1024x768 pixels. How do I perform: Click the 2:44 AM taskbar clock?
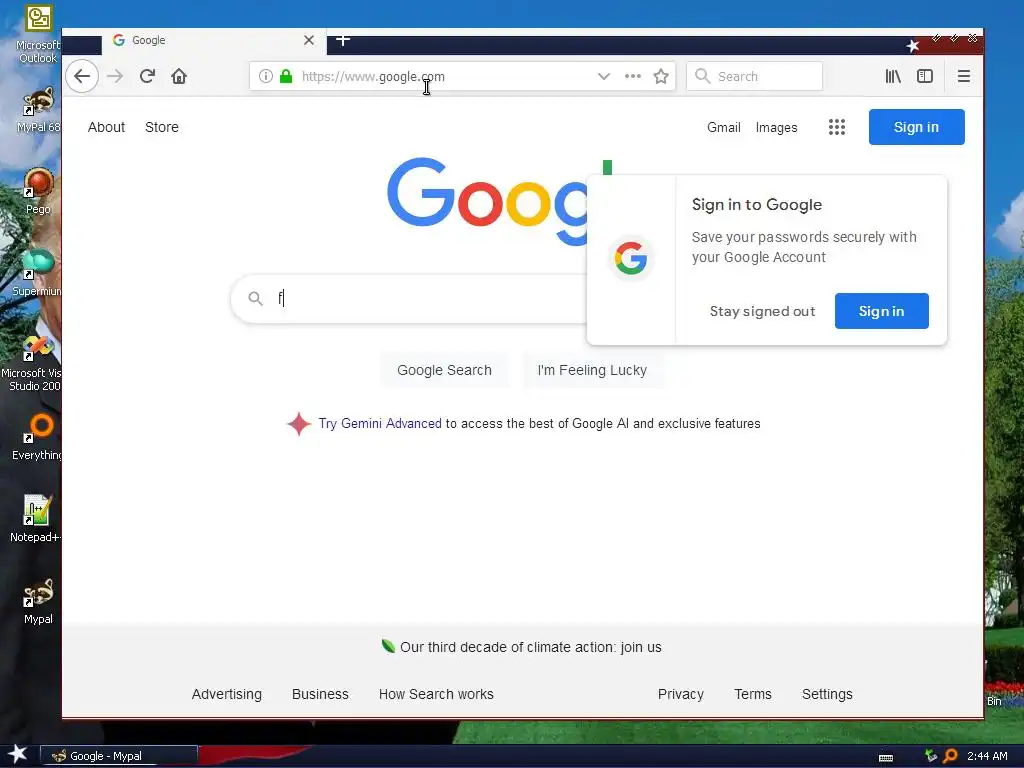pos(987,756)
